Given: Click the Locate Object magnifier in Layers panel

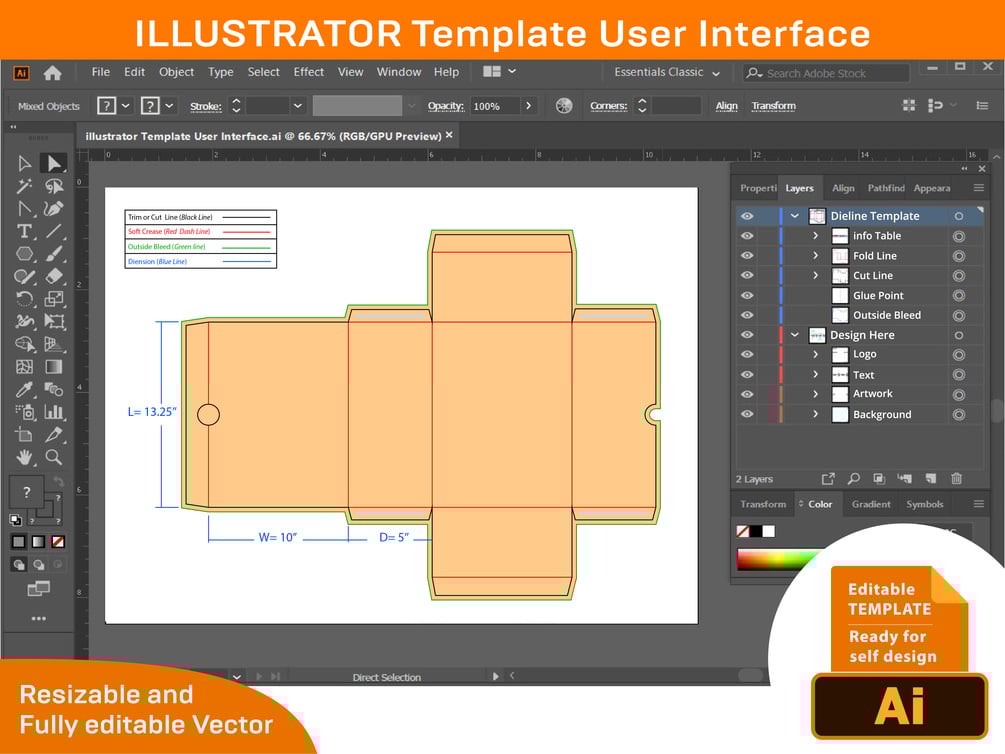Looking at the screenshot, I should tap(854, 478).
